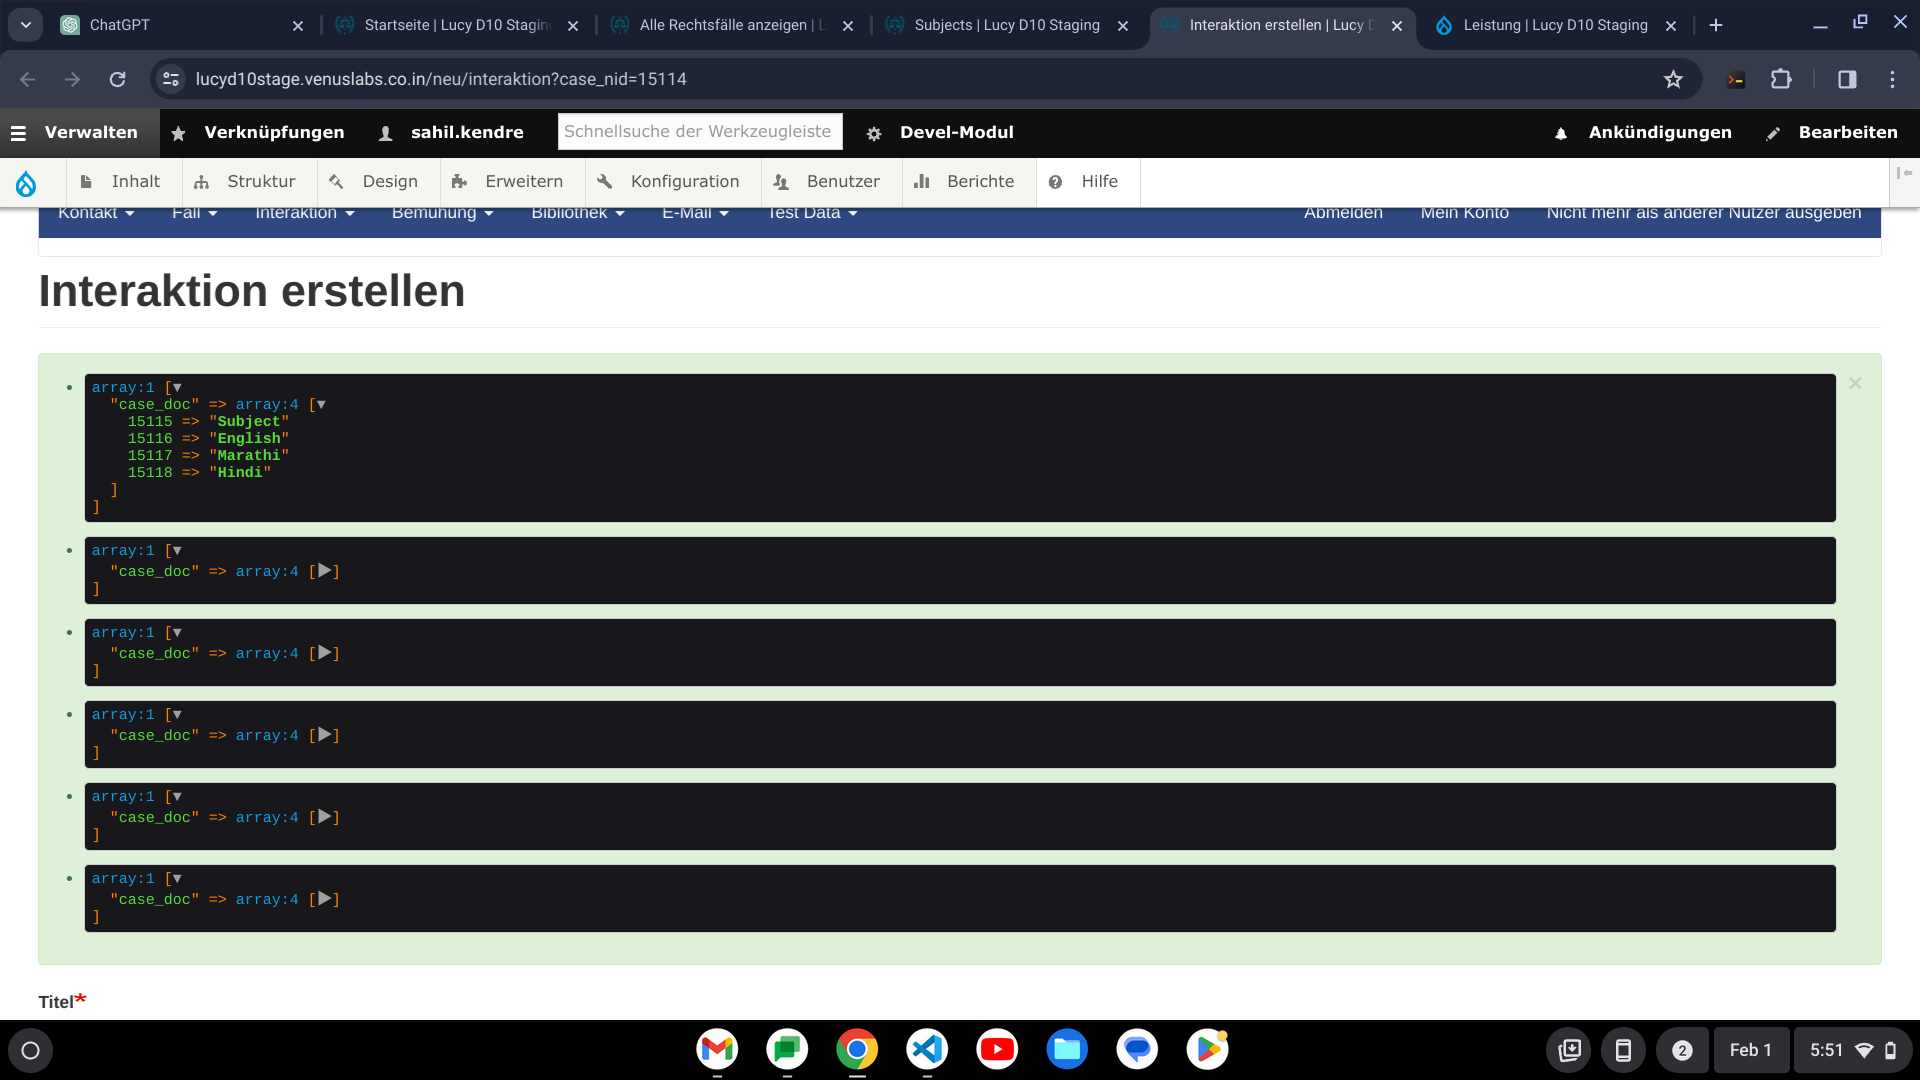The image size is (1920, 1080).
Task: Focus the Schnellsuche der Werkzeugleiste field
Action: [x=699, y=132]
